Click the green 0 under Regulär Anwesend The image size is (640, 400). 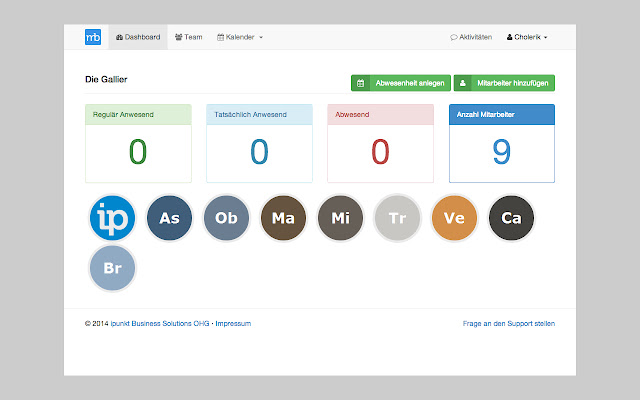(138, 152)
